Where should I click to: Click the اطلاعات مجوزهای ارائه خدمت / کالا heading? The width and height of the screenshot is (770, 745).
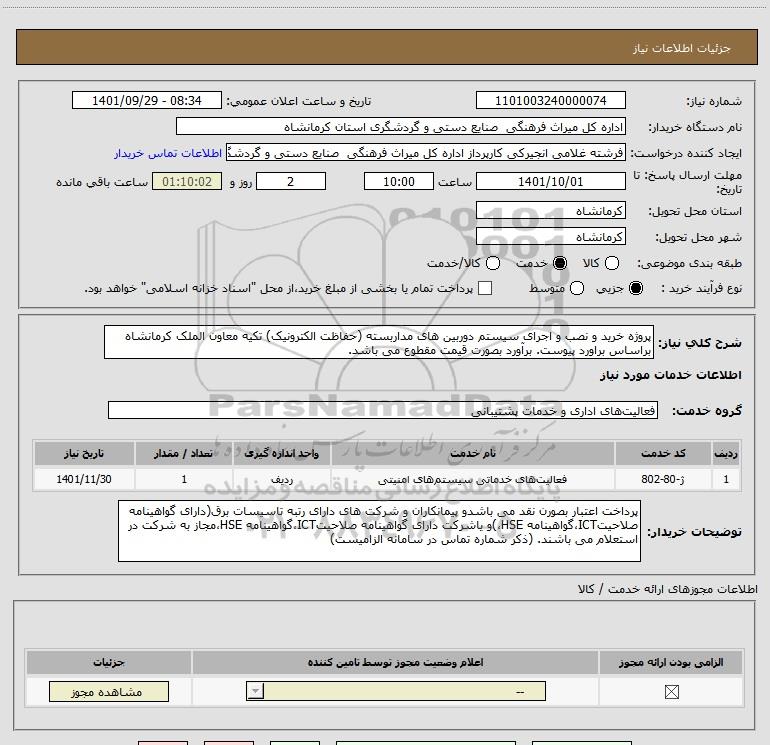[667, 589]
